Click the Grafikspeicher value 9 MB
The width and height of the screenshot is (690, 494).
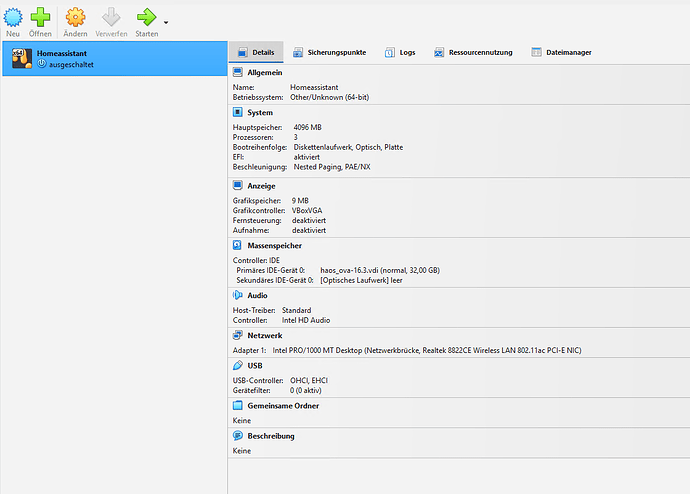pyautogui.click(x=300, y=201)
